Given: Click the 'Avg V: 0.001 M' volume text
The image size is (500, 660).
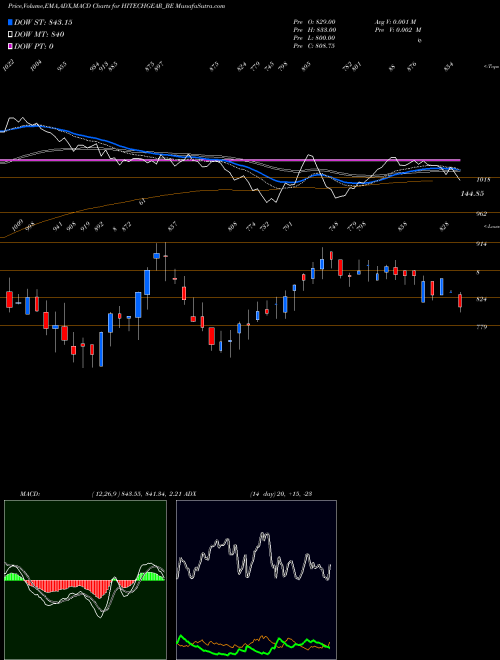Looking at the screenshot, I should tap(395, 21).
